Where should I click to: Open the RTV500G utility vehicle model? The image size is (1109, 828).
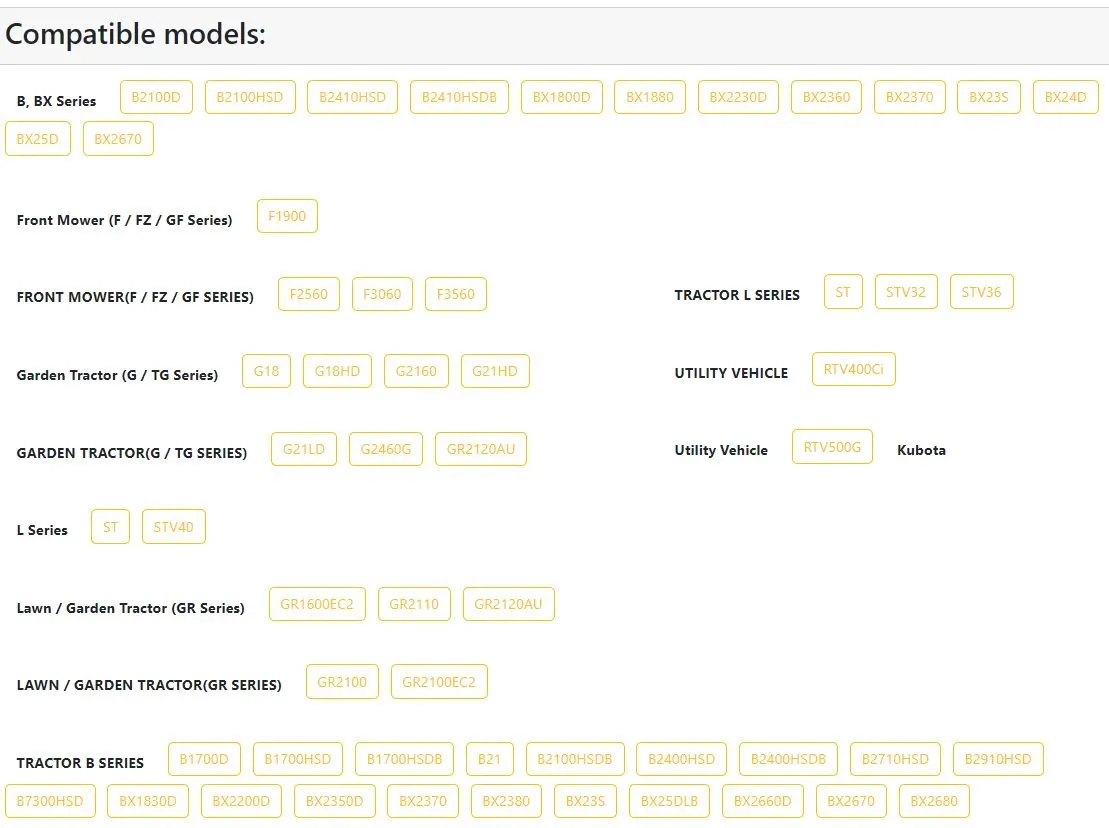(x=832, y=446)
